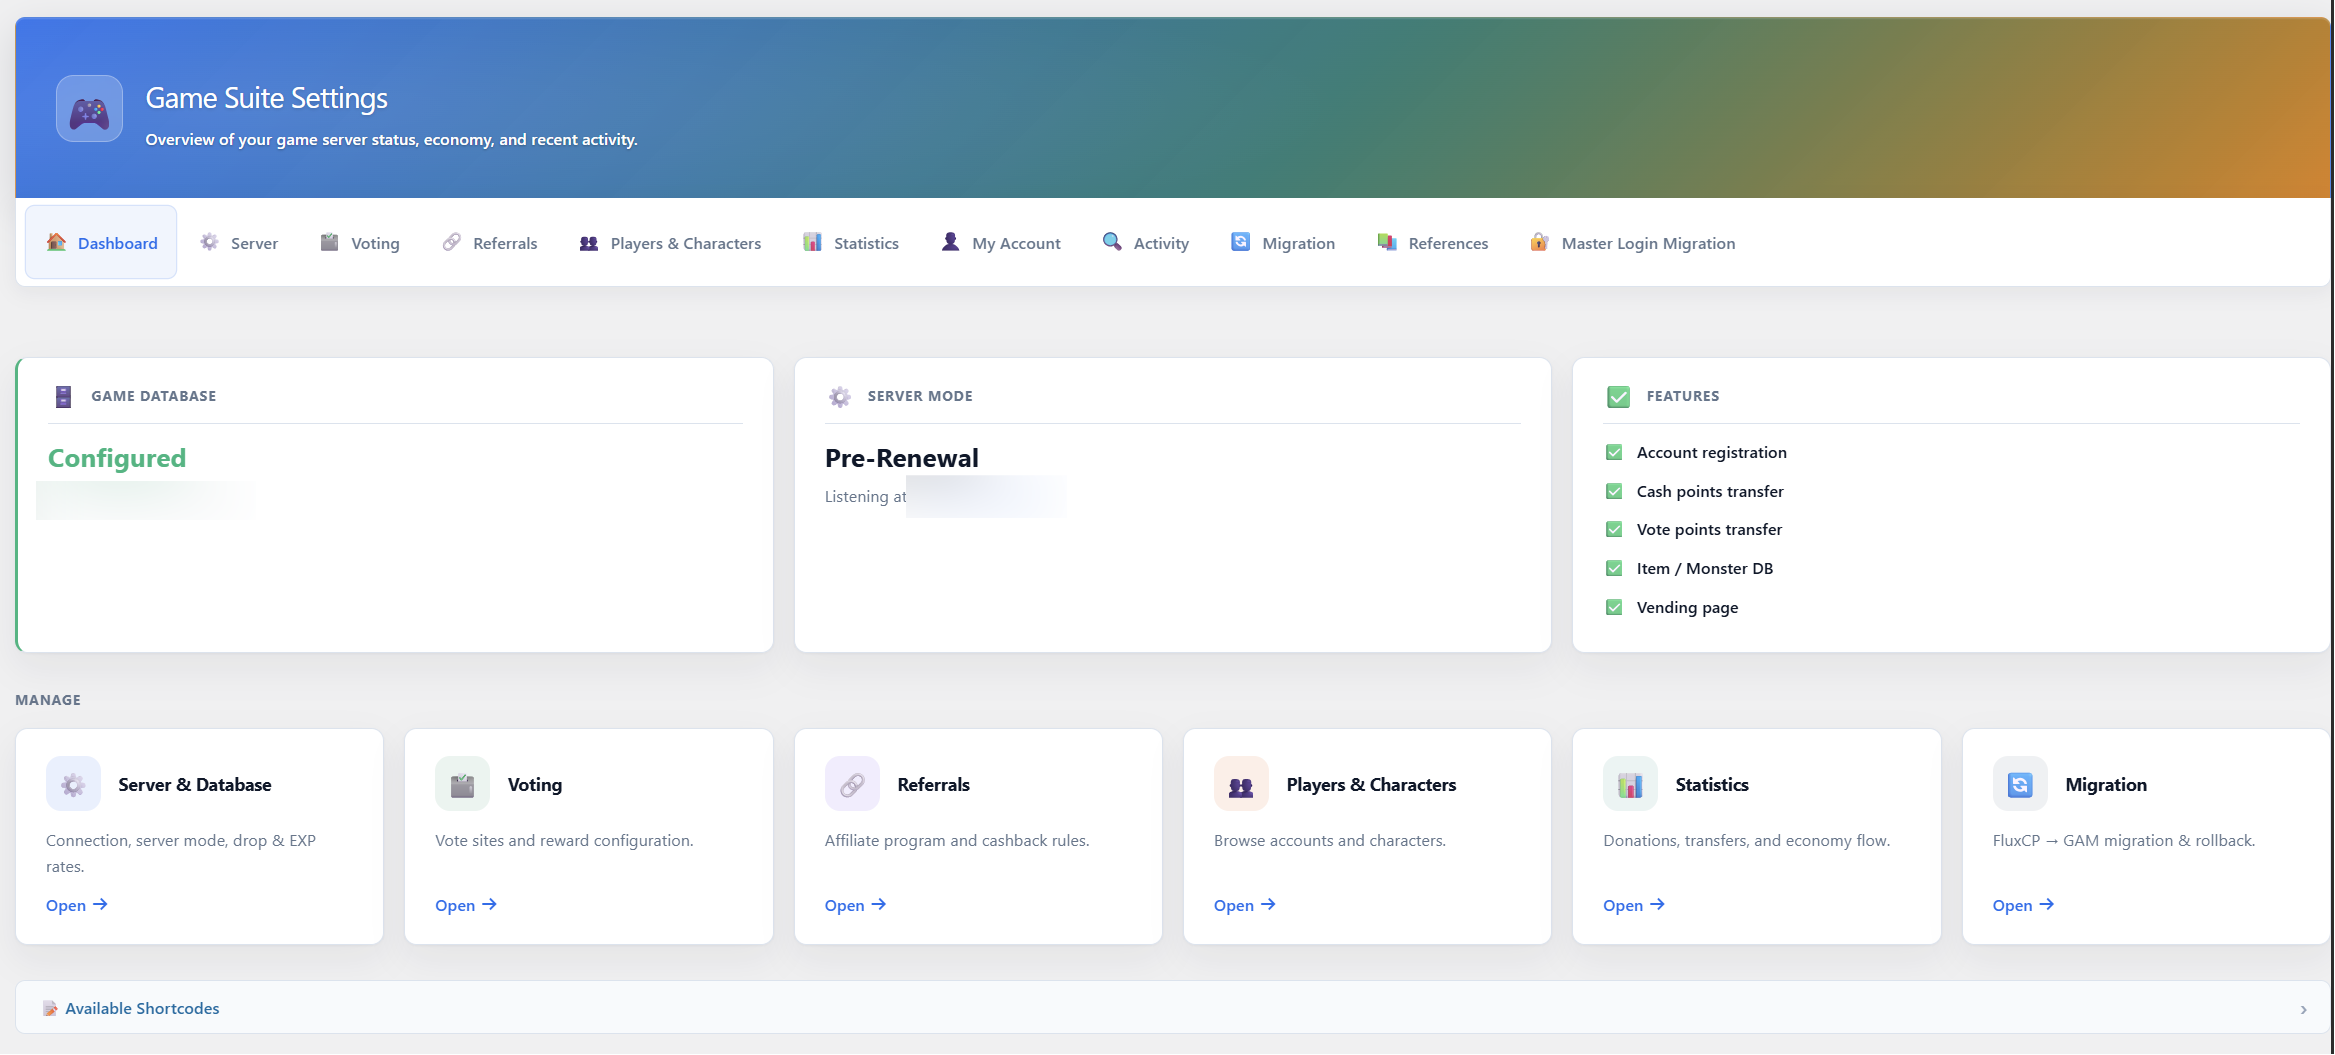The height and width of the screenshot is (1055, 2335).
Task: Click the My Account person tab icon
Action: coord(950,242)
